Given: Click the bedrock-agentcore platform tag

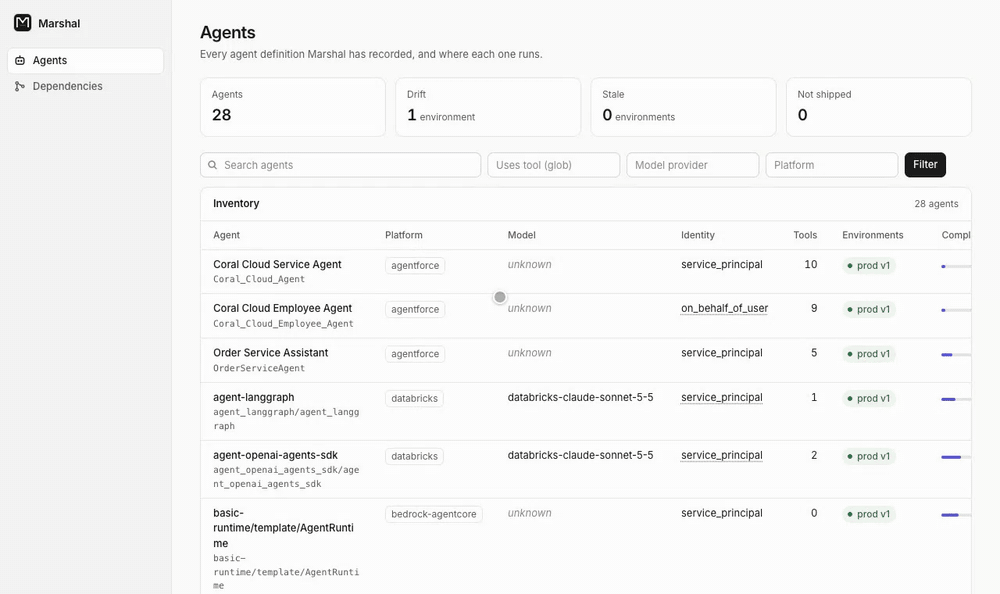Looking at the screenshot, I should pos(434,514).
